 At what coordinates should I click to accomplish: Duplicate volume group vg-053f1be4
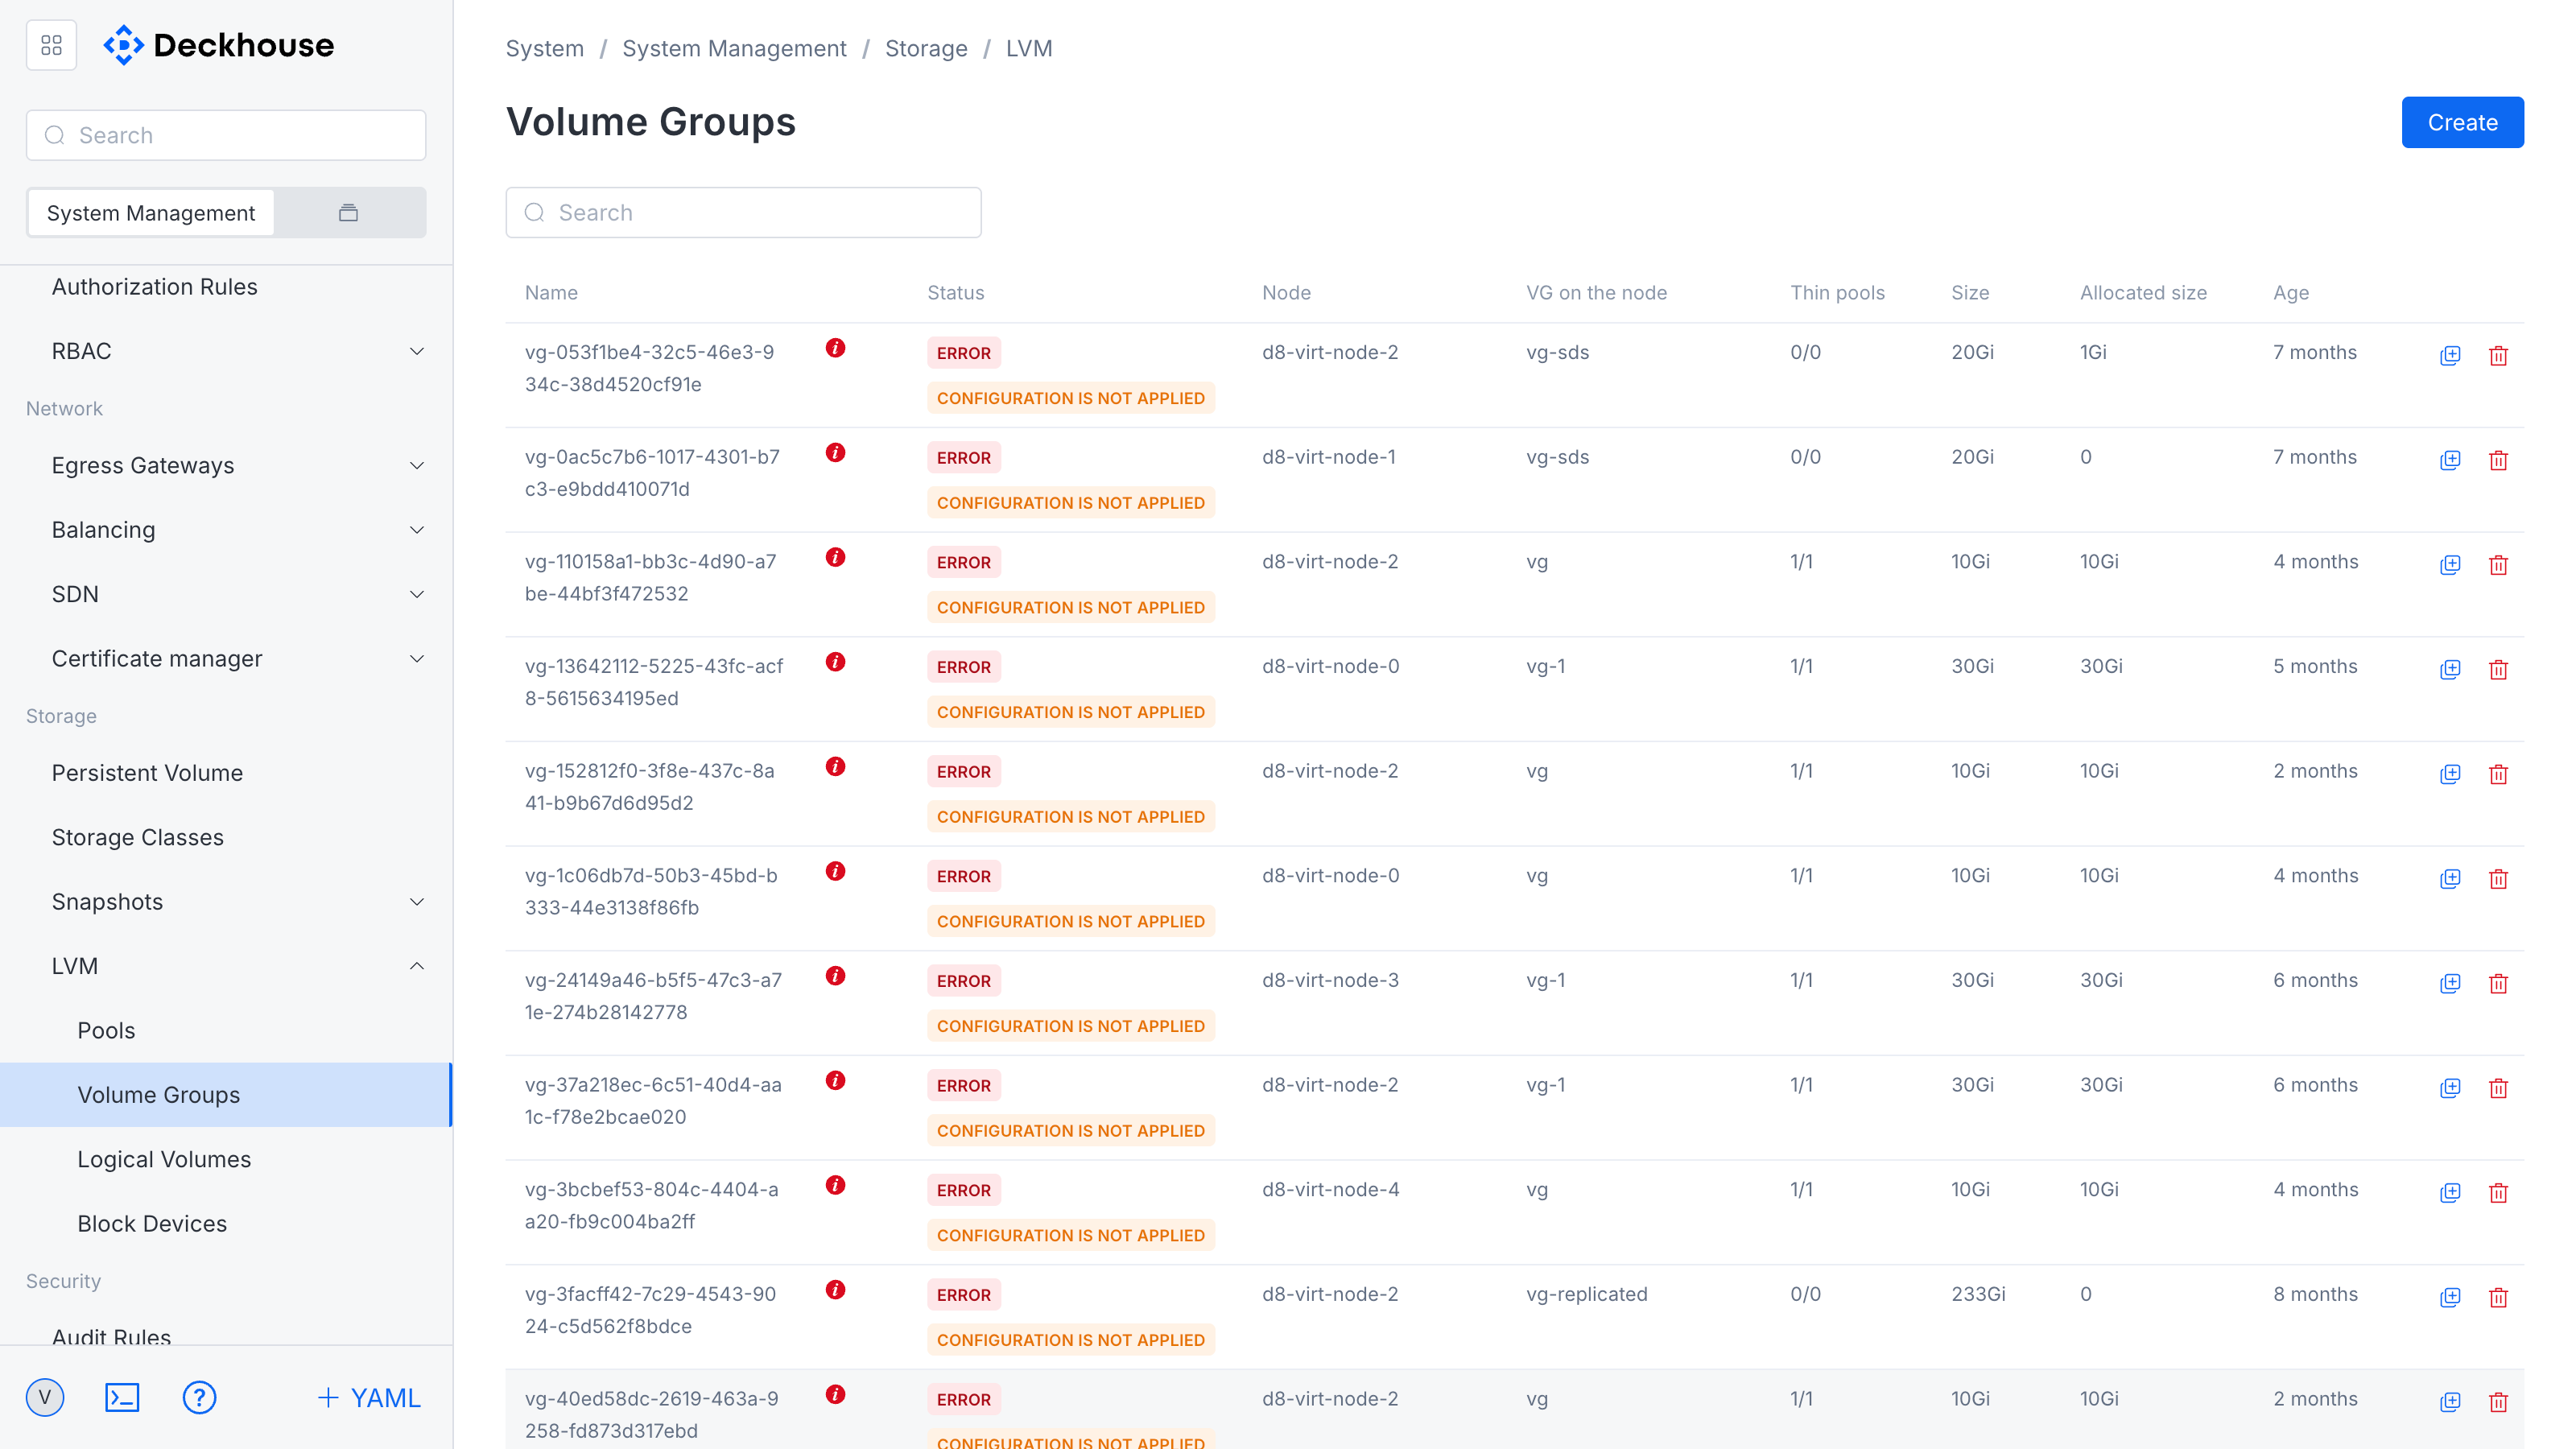click(x=2450, y=355)
